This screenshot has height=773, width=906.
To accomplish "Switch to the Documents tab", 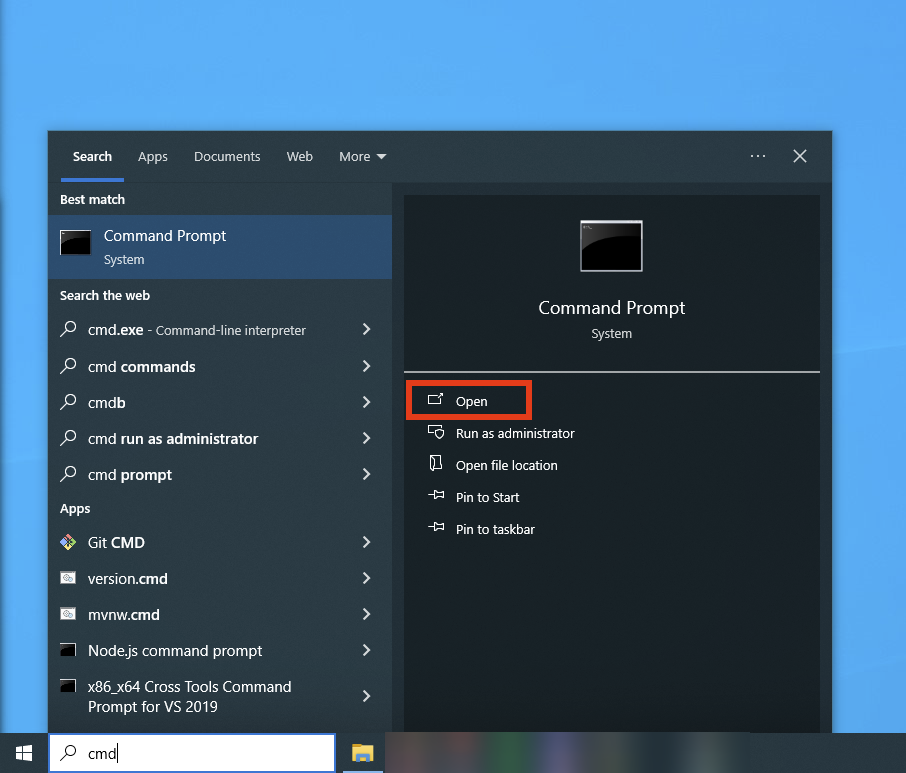I will click(x=227, y=157).
